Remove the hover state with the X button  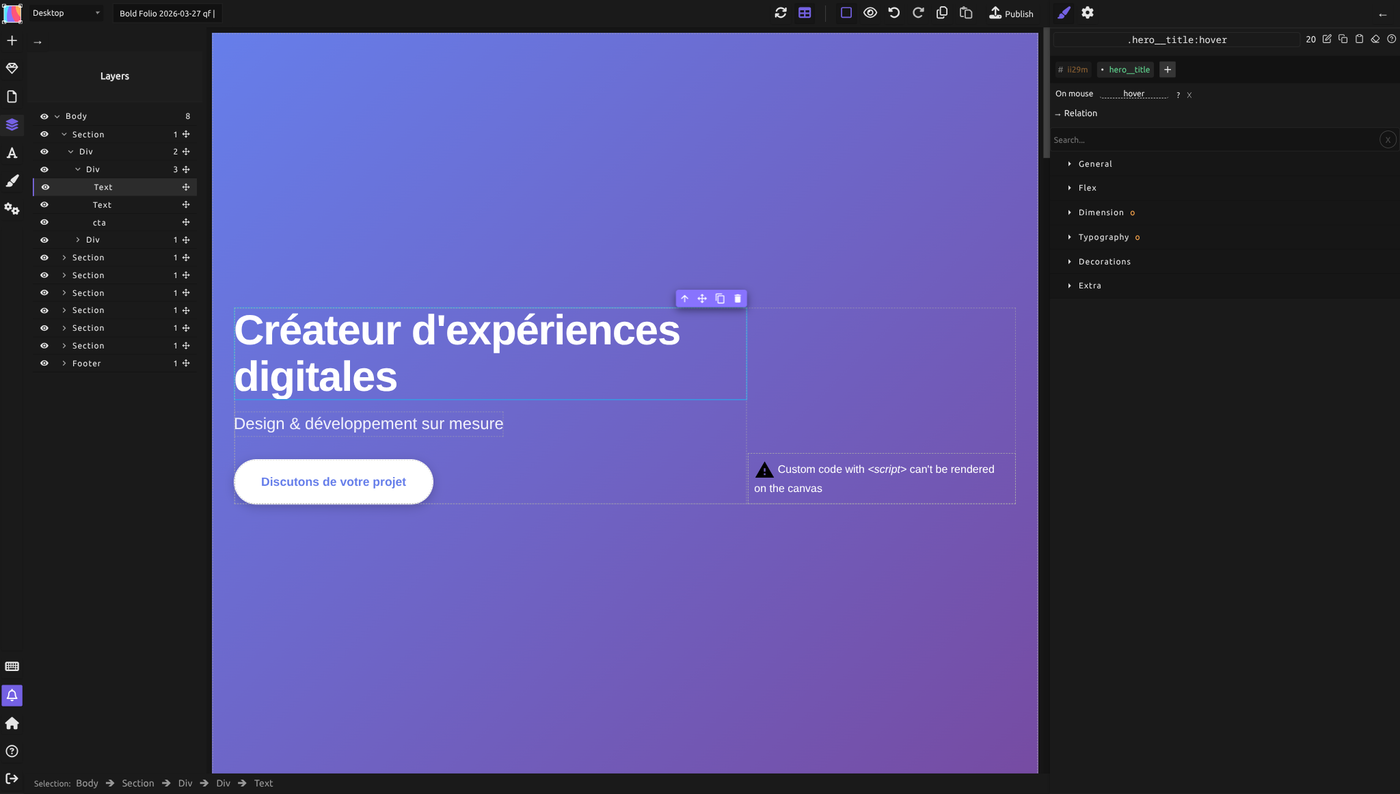pyautogui.click(x=1188, y=93)
